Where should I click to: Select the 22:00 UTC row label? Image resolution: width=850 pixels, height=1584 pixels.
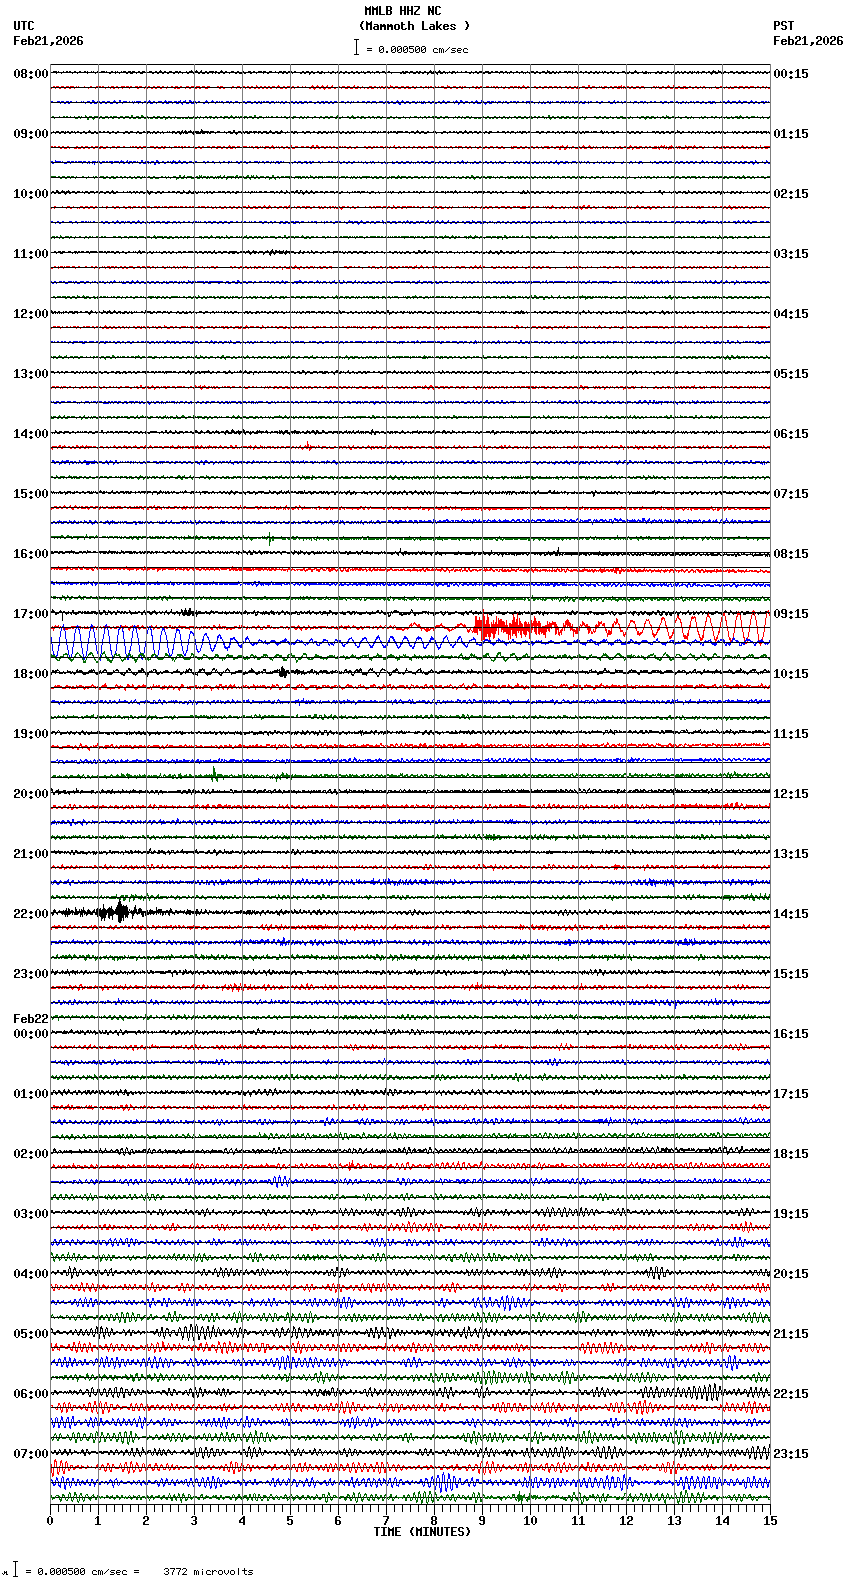pos(31,914)
